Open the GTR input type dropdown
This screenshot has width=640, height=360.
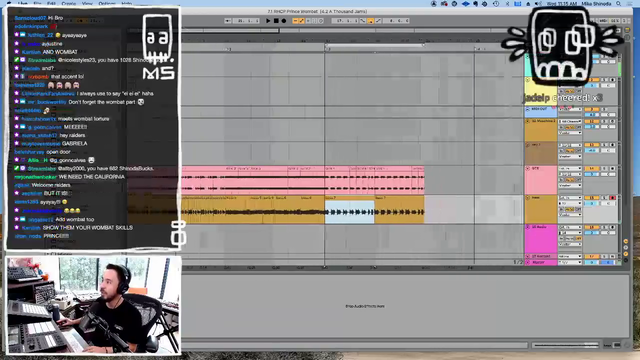570,169
